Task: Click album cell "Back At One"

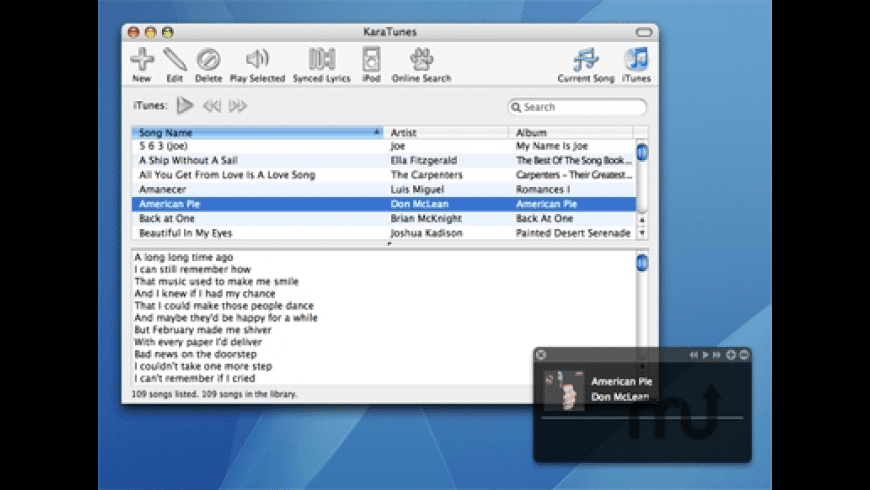Action: [544, 219]
